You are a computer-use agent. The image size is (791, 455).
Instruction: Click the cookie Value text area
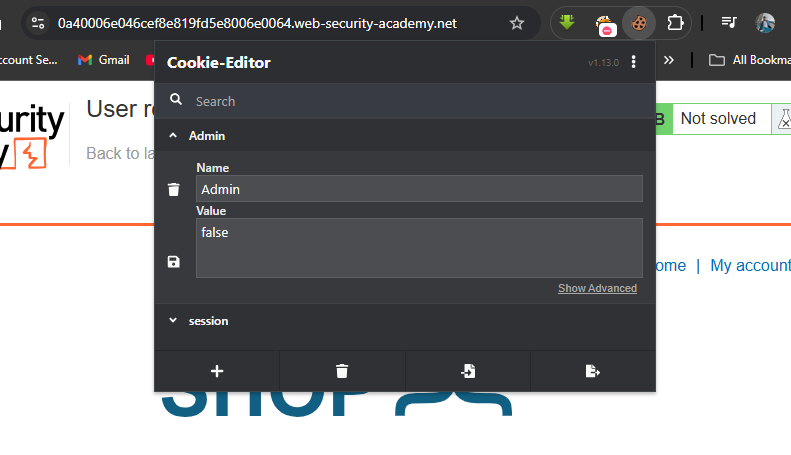419,248
